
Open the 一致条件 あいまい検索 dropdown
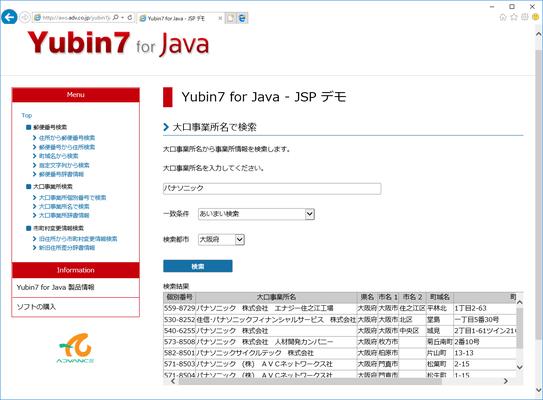[256, 214]
